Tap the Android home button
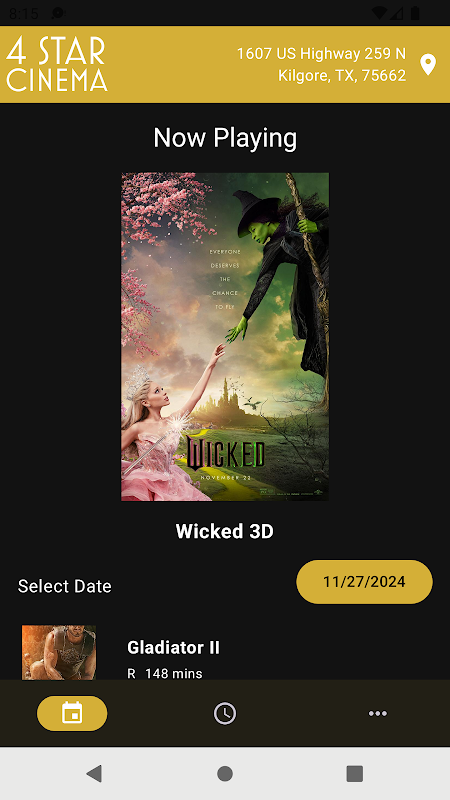Screen dimensions: 450x800 (x=225, y=773)
